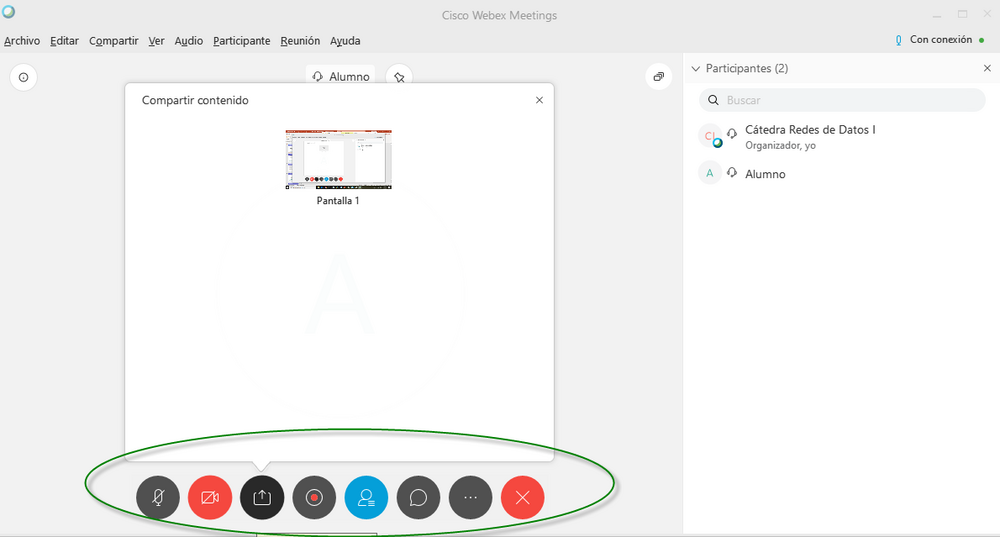The height and width of the screenshot is (537, 1000).
Task: Click Cátedra Redes de Datos avatar icon
Action: [x=710, y=136]
